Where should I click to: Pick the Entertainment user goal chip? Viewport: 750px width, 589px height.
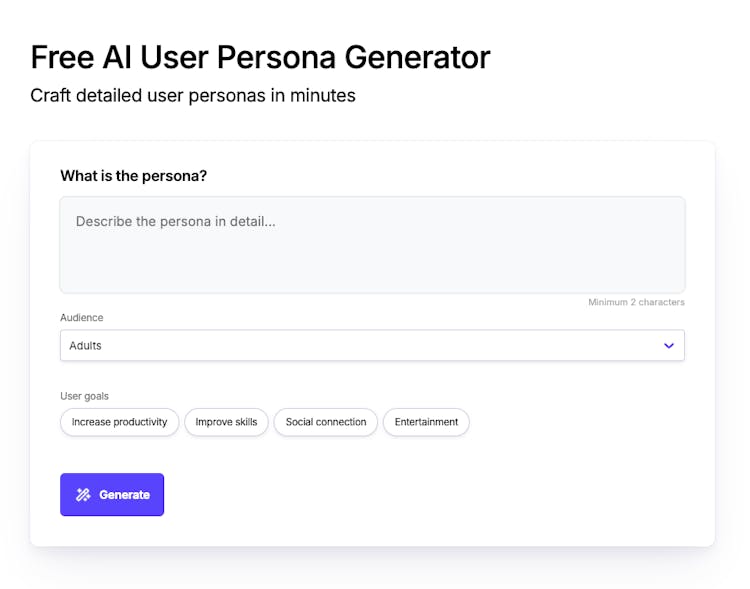[426, 422]
